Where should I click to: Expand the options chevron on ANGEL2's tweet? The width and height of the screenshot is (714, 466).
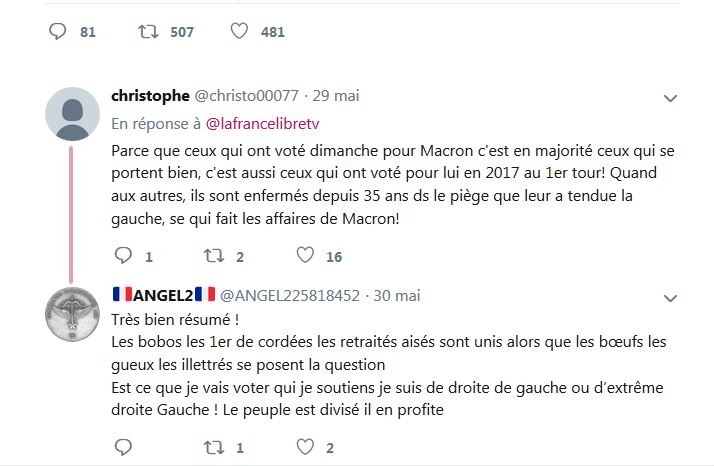tap(672, 297)
